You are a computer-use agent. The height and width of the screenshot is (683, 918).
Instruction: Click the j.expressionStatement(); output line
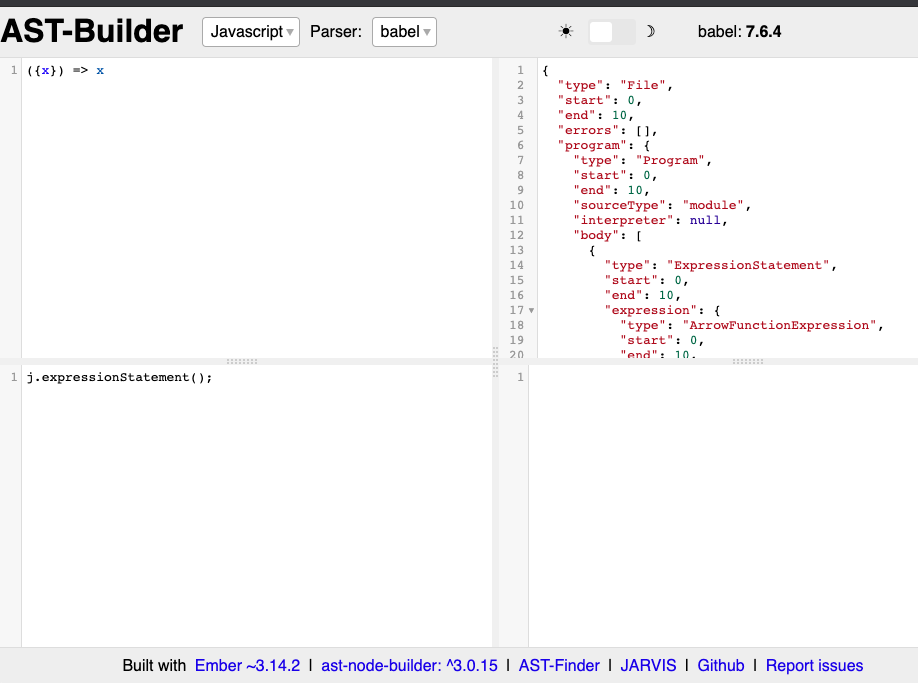pos(119,377)
